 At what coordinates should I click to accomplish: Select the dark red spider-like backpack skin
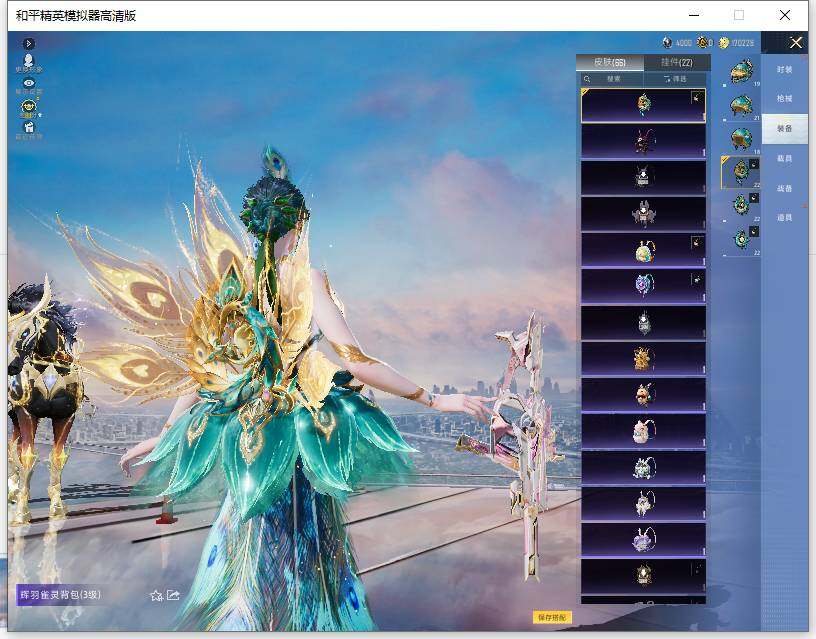pyautogui.click(x=643, y=142)
